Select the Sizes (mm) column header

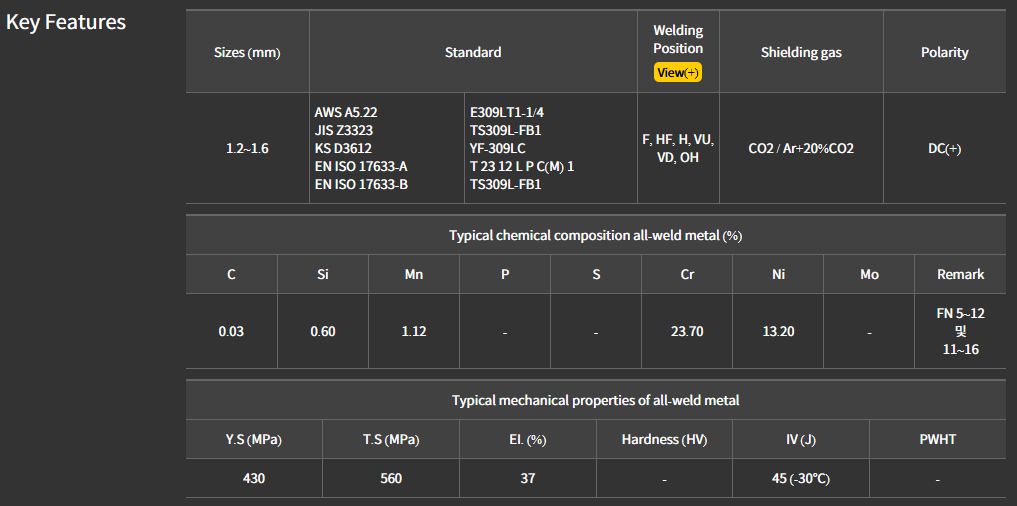(247, 52)
